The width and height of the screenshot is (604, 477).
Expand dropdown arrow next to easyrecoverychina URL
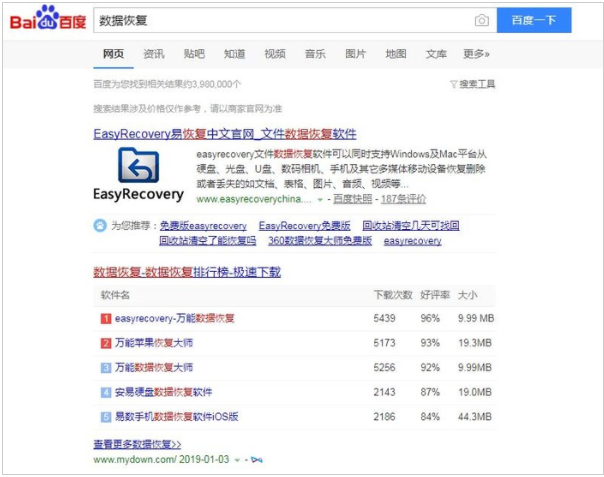320,199
